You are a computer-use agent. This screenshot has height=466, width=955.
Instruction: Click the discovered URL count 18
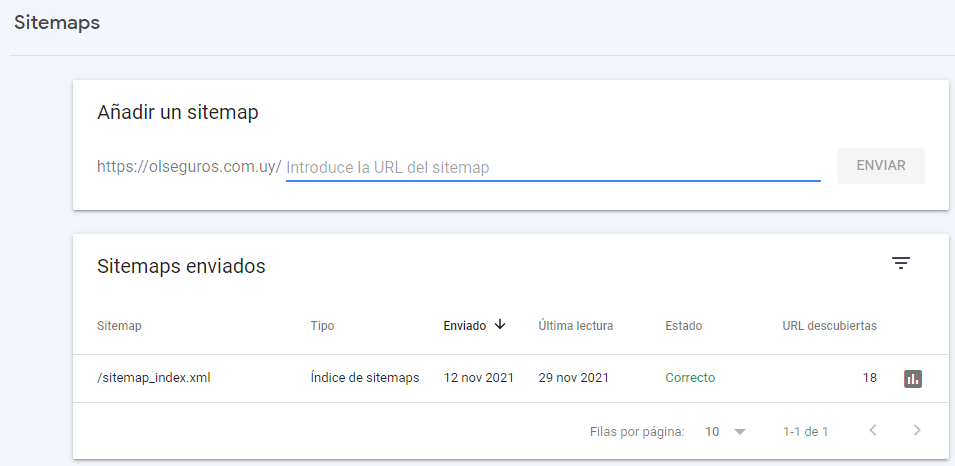click(x=870, y=378)
